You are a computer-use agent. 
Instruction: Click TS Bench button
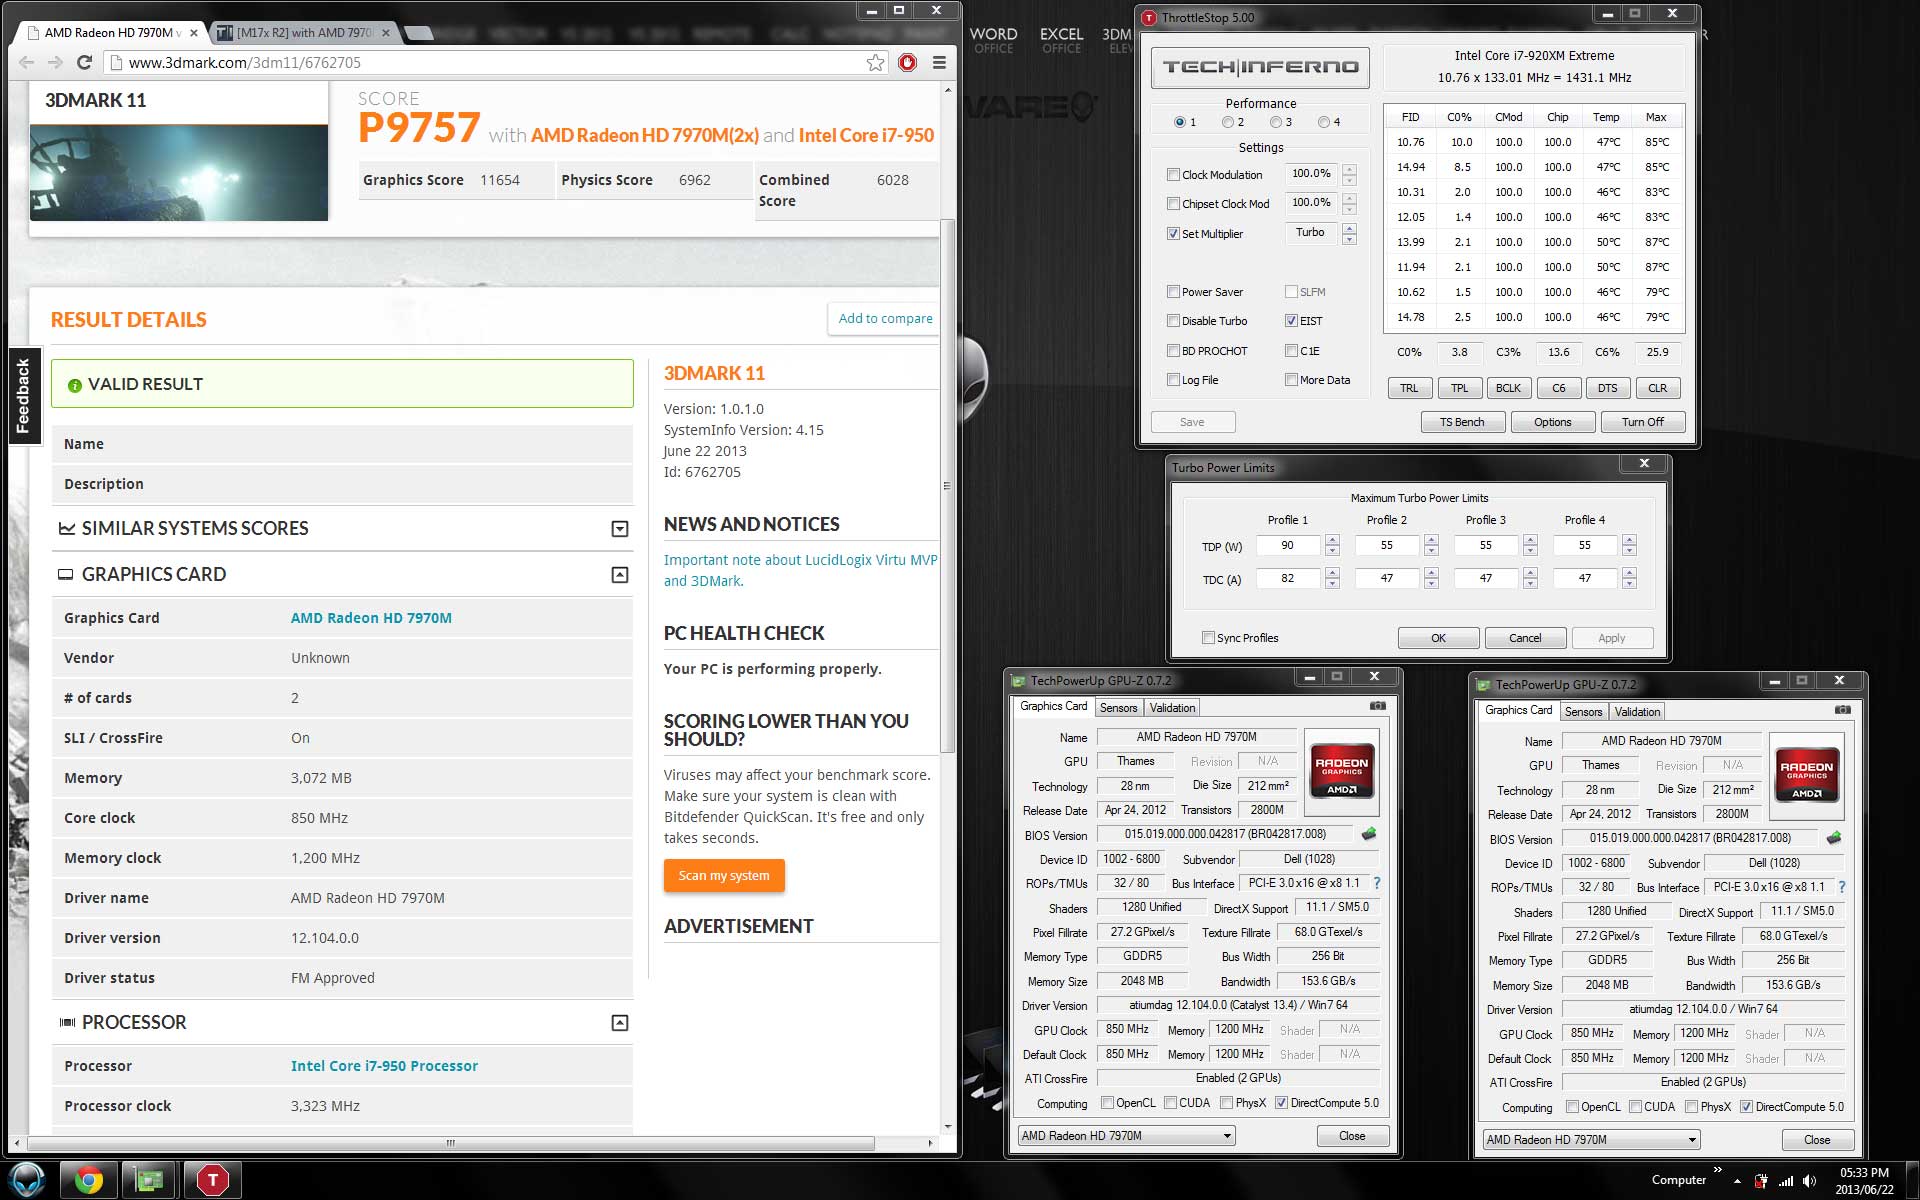[1462, 422]
